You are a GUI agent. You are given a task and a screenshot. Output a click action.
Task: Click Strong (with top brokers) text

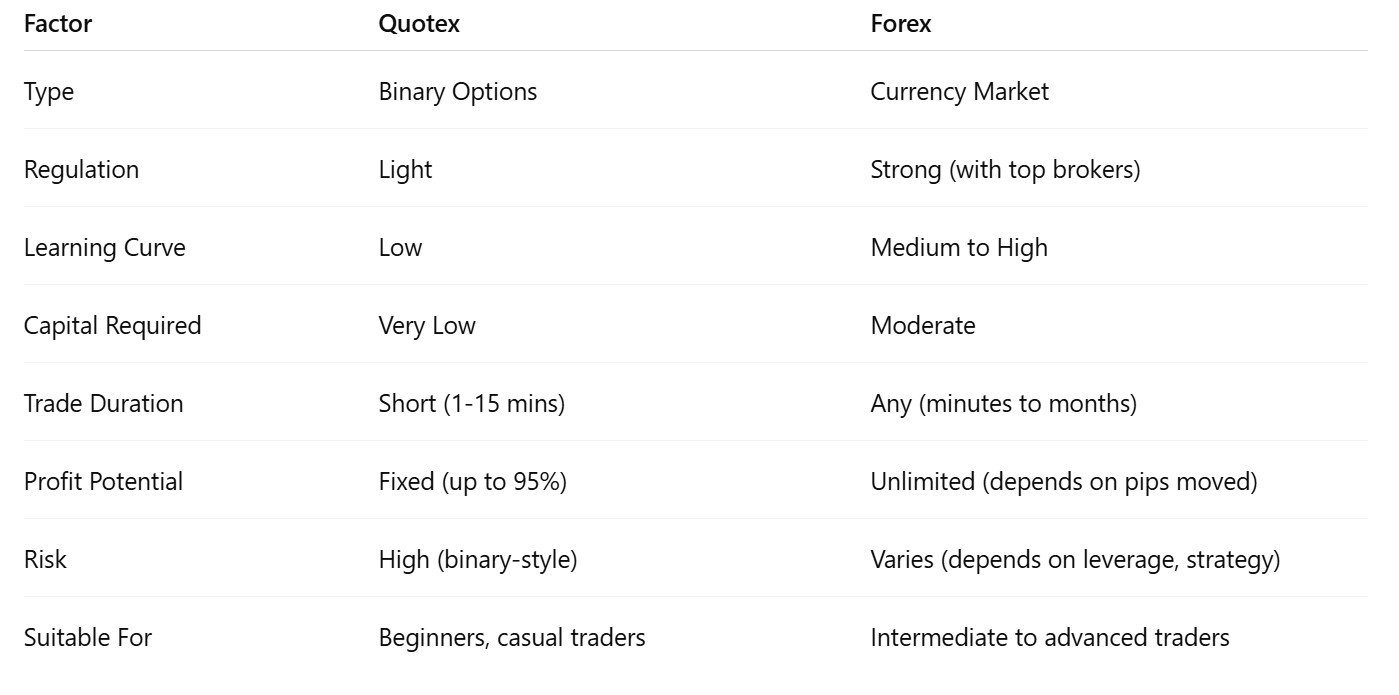pyautogui.click(x=1006, y=170)
